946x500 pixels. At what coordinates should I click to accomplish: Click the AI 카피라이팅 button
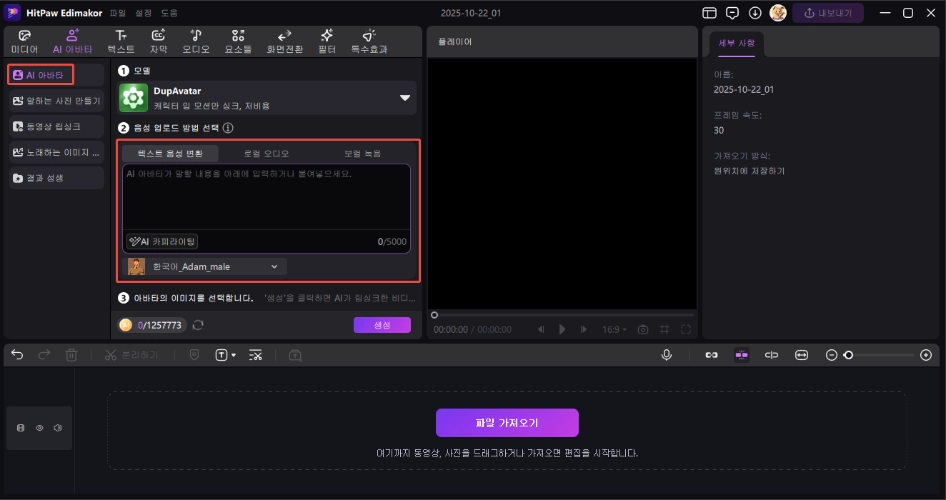point(162,241)
